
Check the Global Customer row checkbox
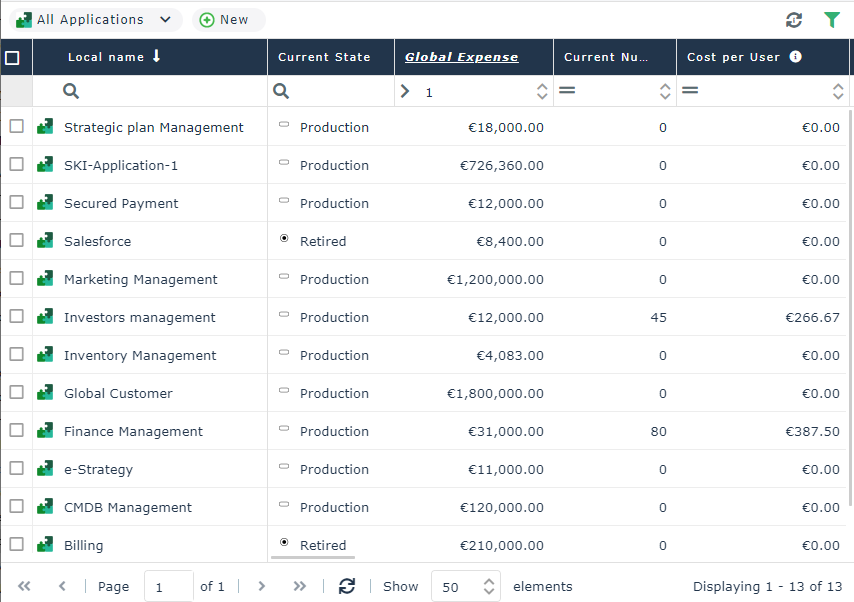coord(16,393)
